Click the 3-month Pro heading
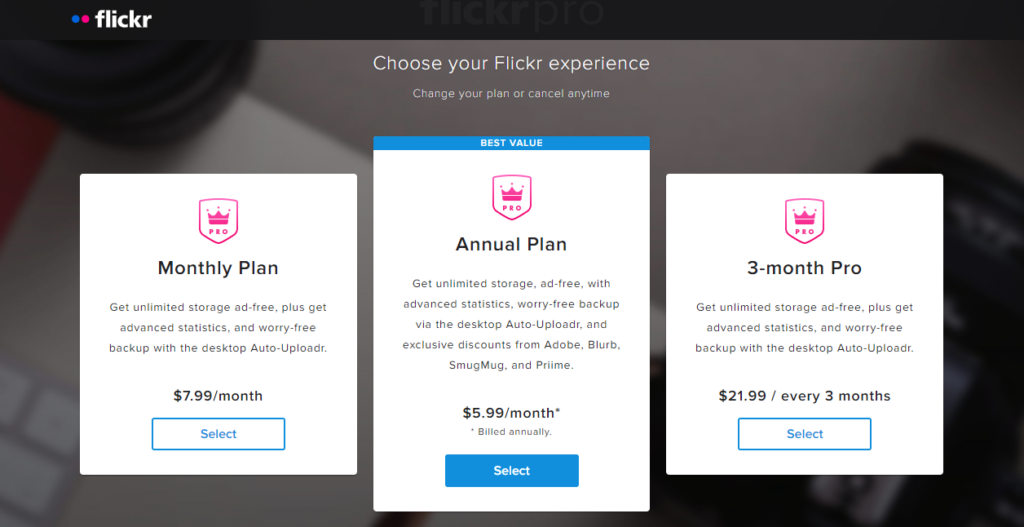Screen dimensions: 1024x527 [x=804, y=268]
